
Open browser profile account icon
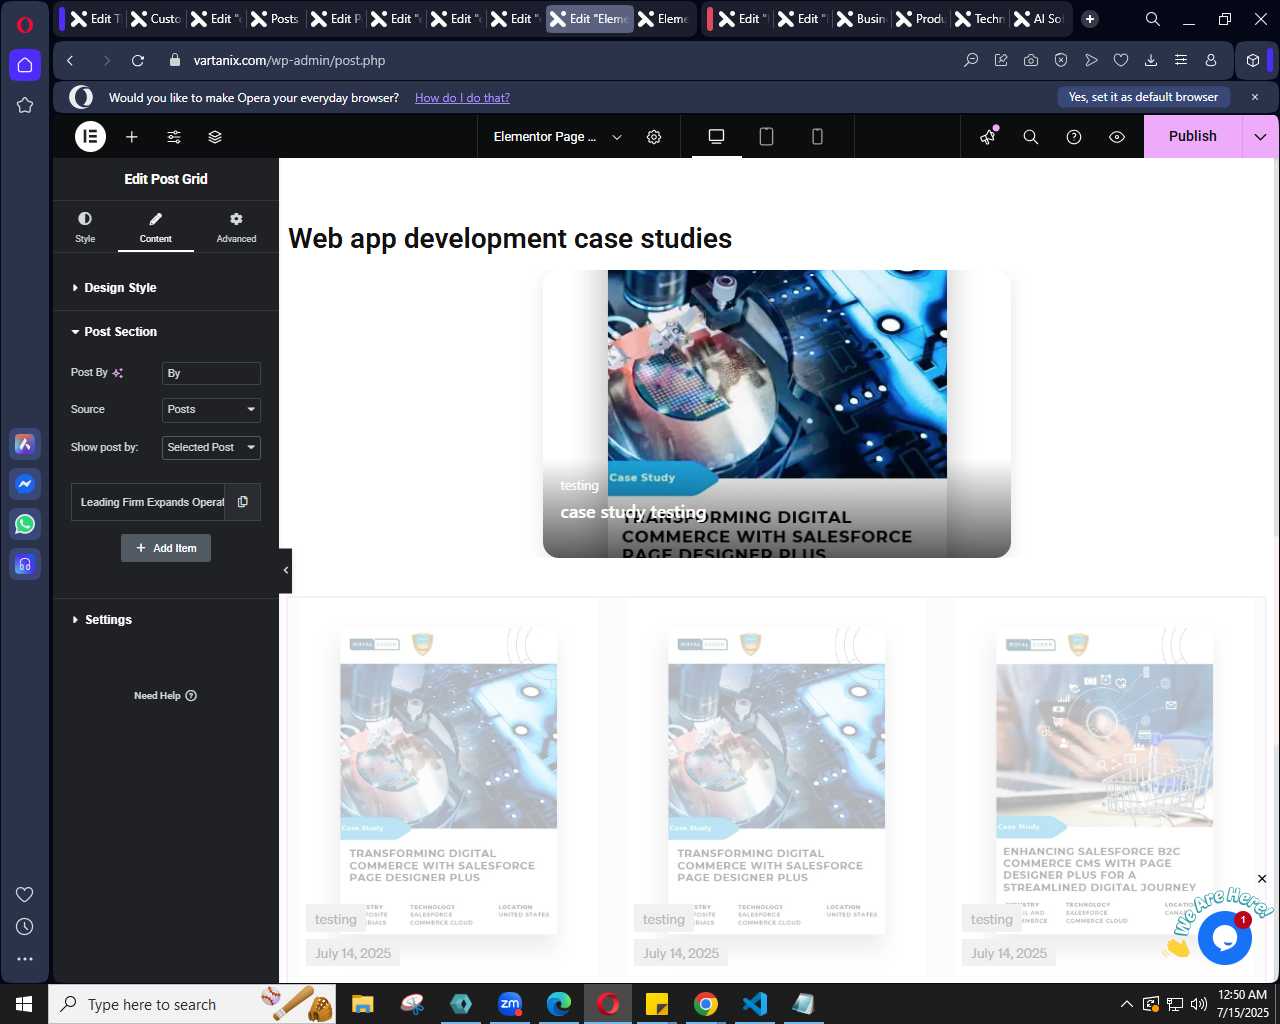click(x=1211, y=61)
